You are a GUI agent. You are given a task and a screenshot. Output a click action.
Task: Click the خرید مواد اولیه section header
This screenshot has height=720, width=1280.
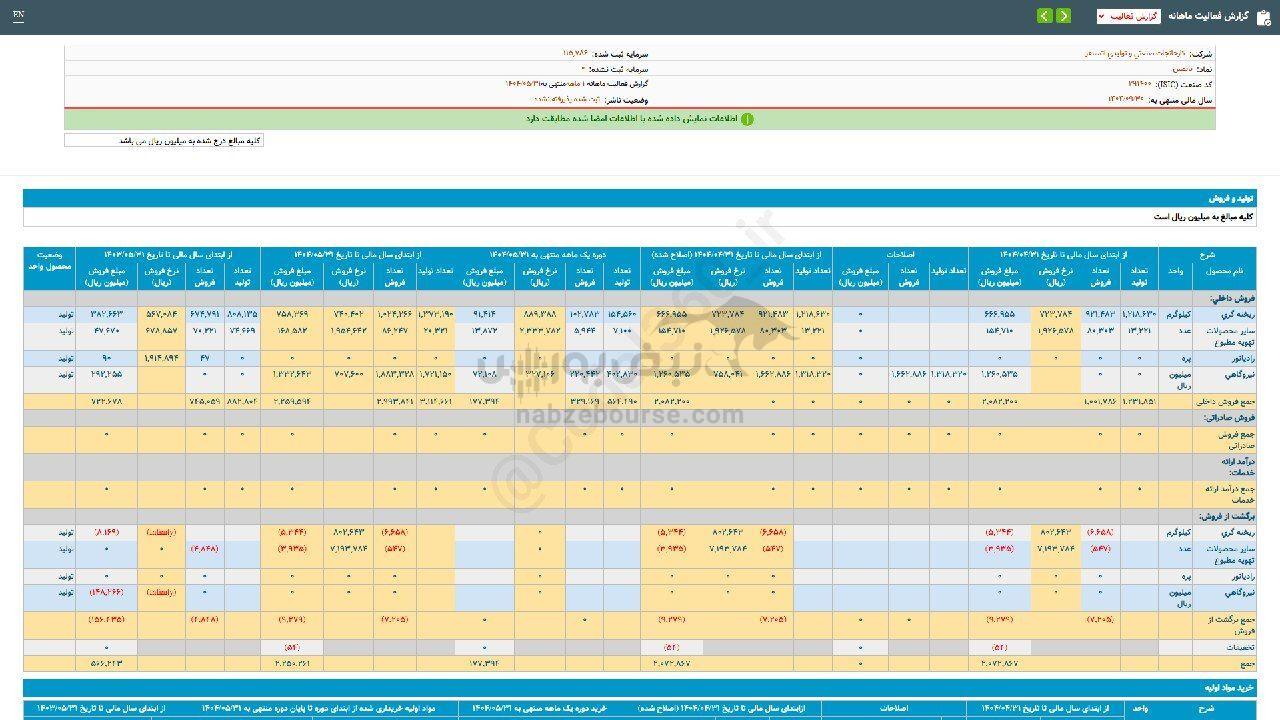(1228, 688)
